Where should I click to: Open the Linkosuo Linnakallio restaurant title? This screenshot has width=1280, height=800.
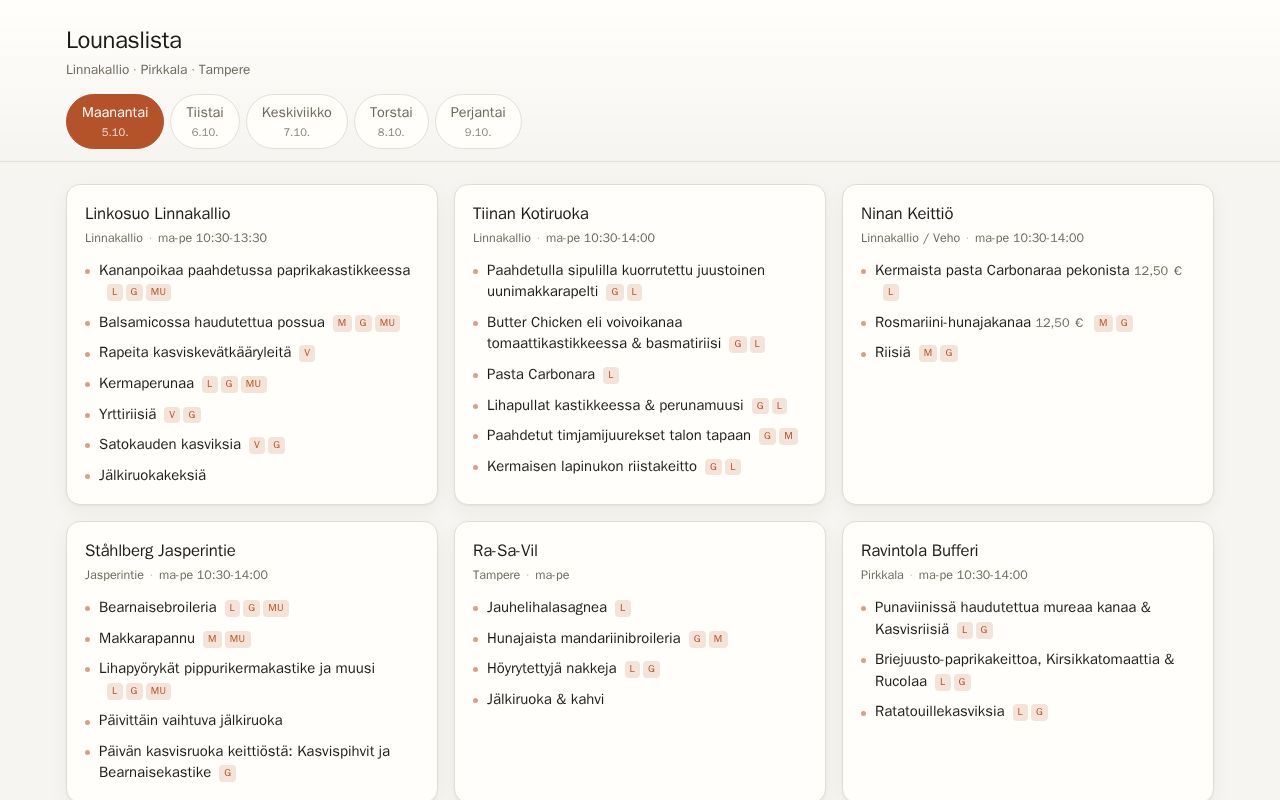(158, 213)
